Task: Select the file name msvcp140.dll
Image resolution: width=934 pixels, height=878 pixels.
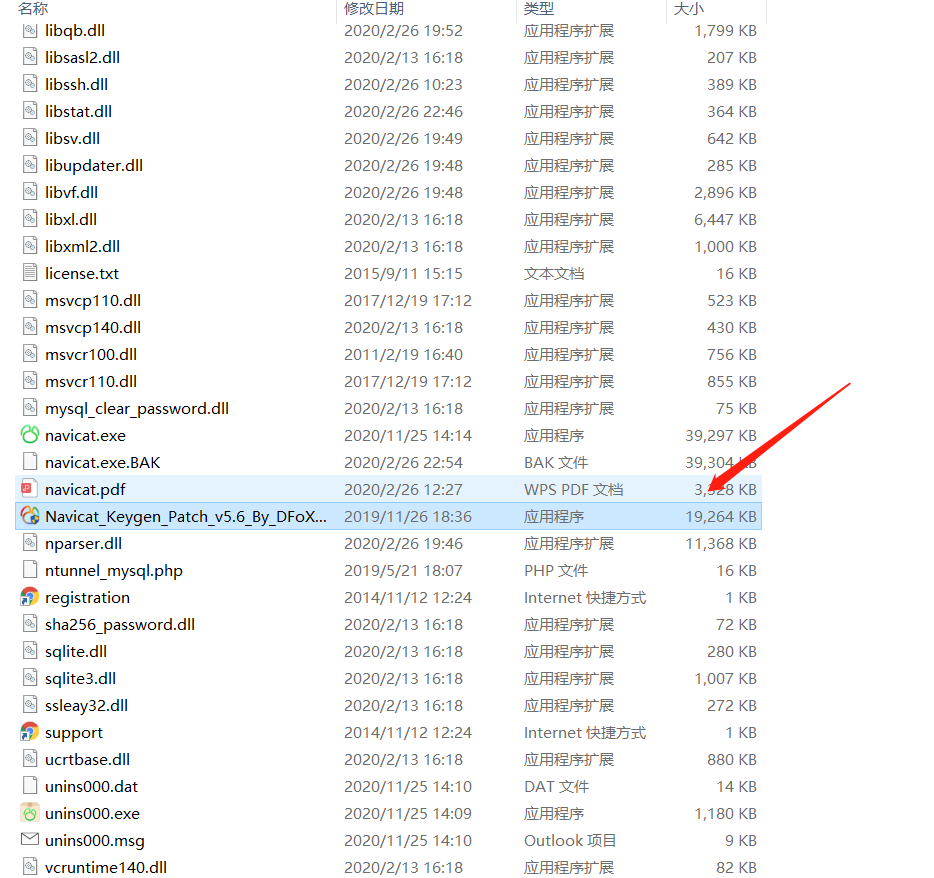Action: pos(93,328)
